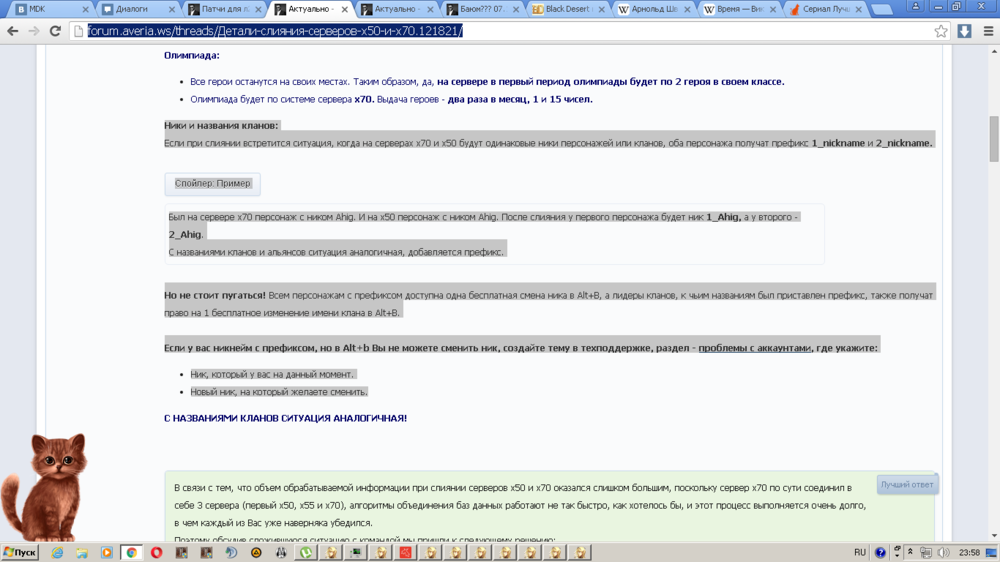Open the blue downloads arrow extension
The width and height of the screenshot is (1000, 562).
point(964,31)
